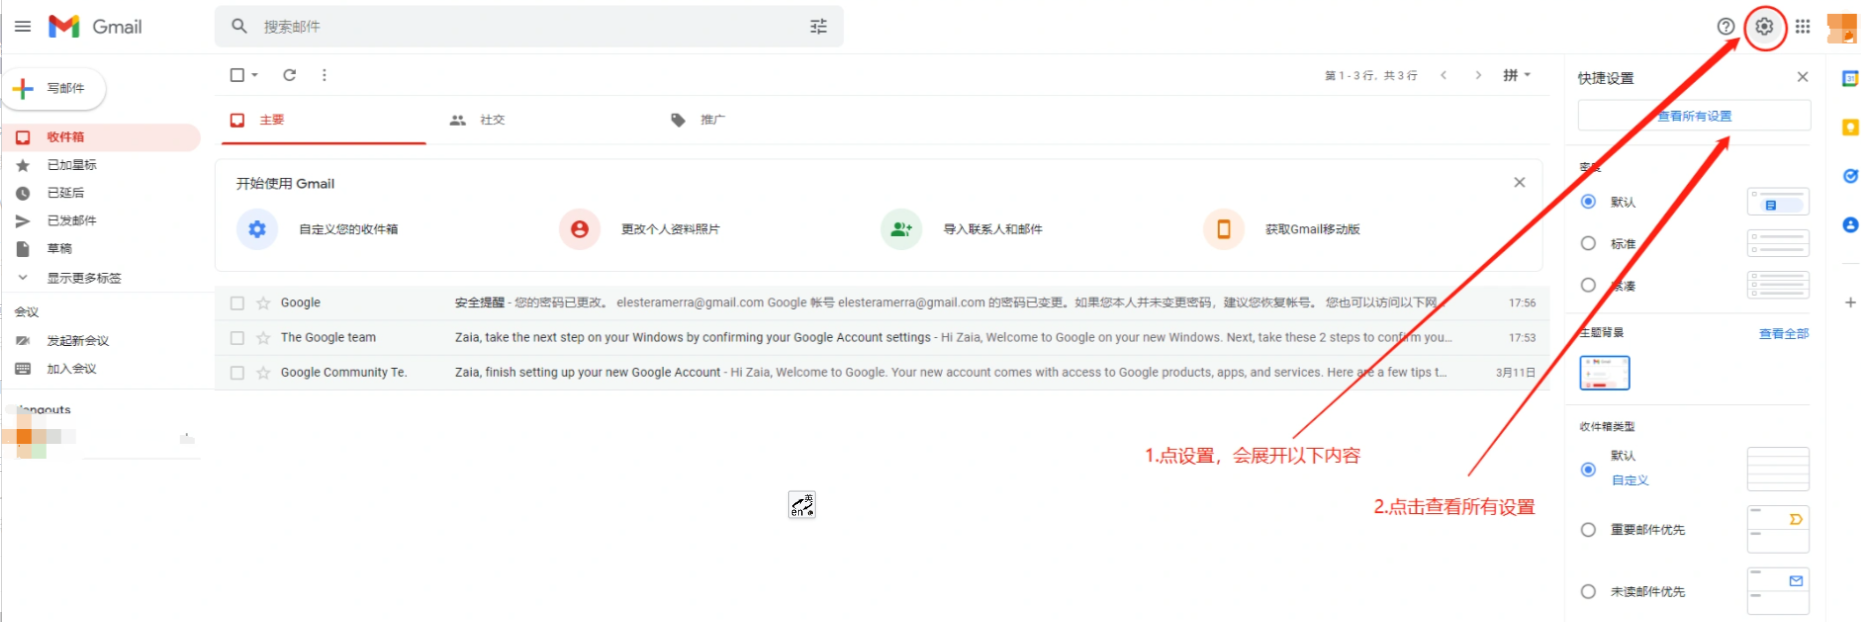
Task: Click the refresh mail icon
Action: (289, 75)
